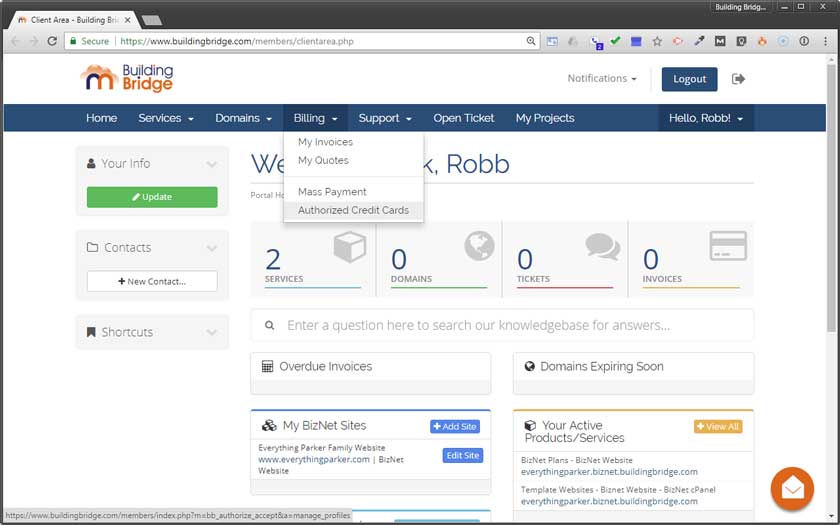Click the blue square extension icon

636,41
